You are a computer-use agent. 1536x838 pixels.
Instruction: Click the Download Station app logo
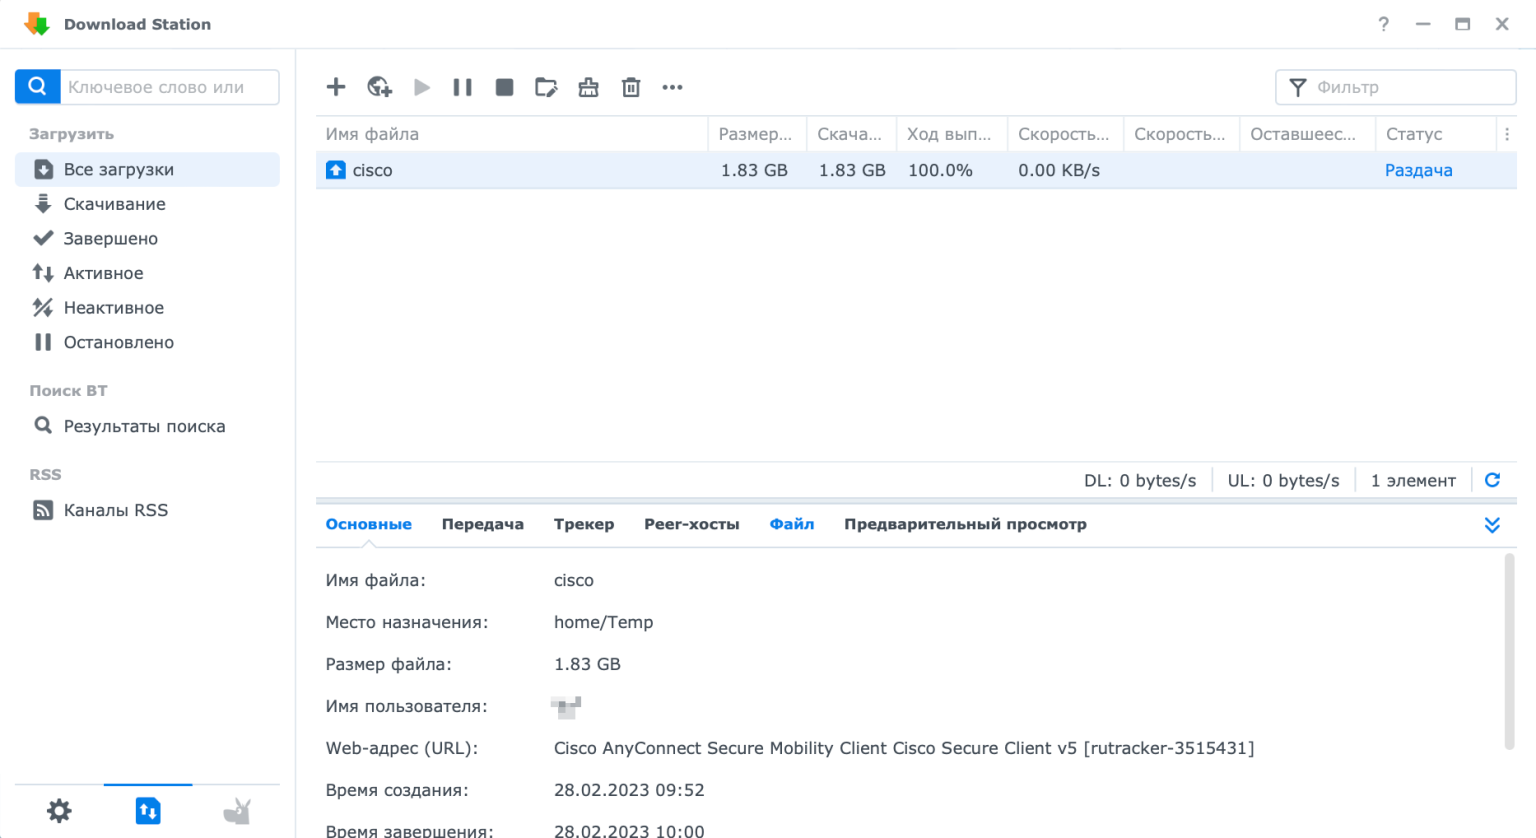pyautogui.click(x=37, y=24)
